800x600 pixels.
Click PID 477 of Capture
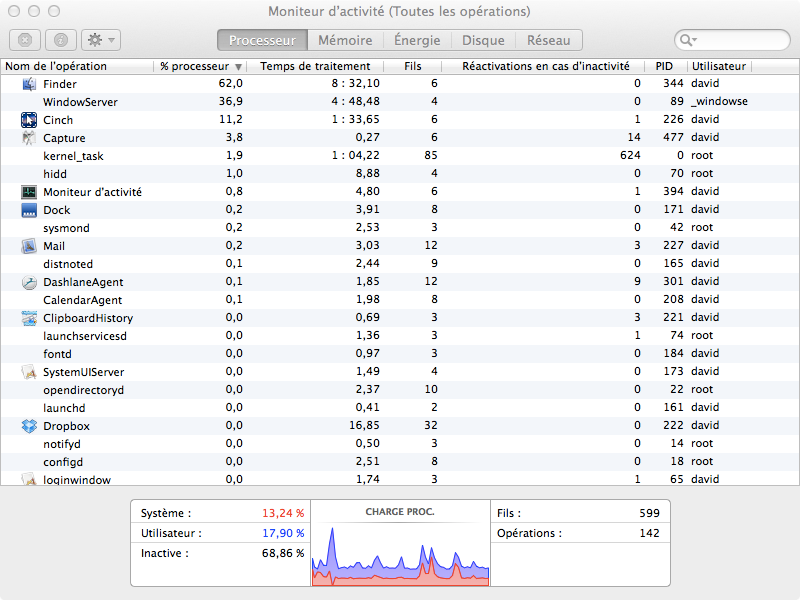(x=673, y=137)
